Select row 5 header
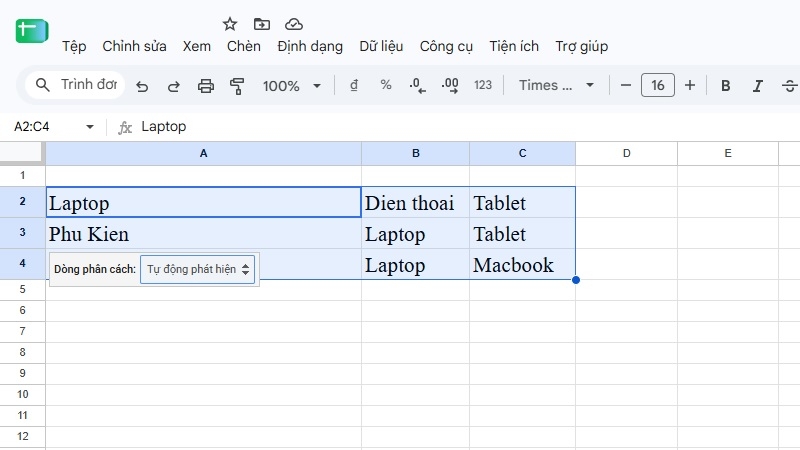 click(22, 290)
